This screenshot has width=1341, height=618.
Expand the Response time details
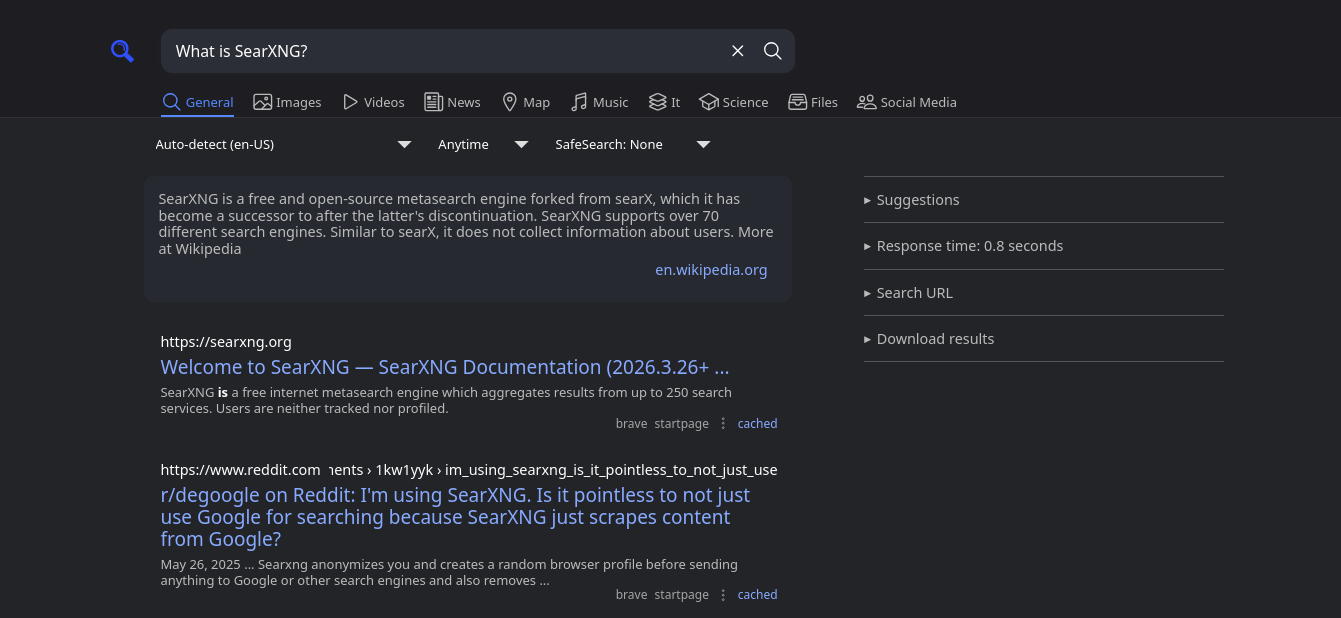[x=1043, y=246]
